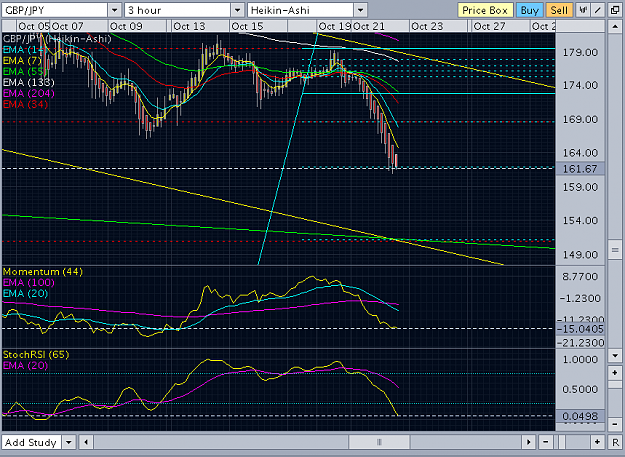
Task: Click the -15.0405 momentum value marker
Action: coord(580,329)
